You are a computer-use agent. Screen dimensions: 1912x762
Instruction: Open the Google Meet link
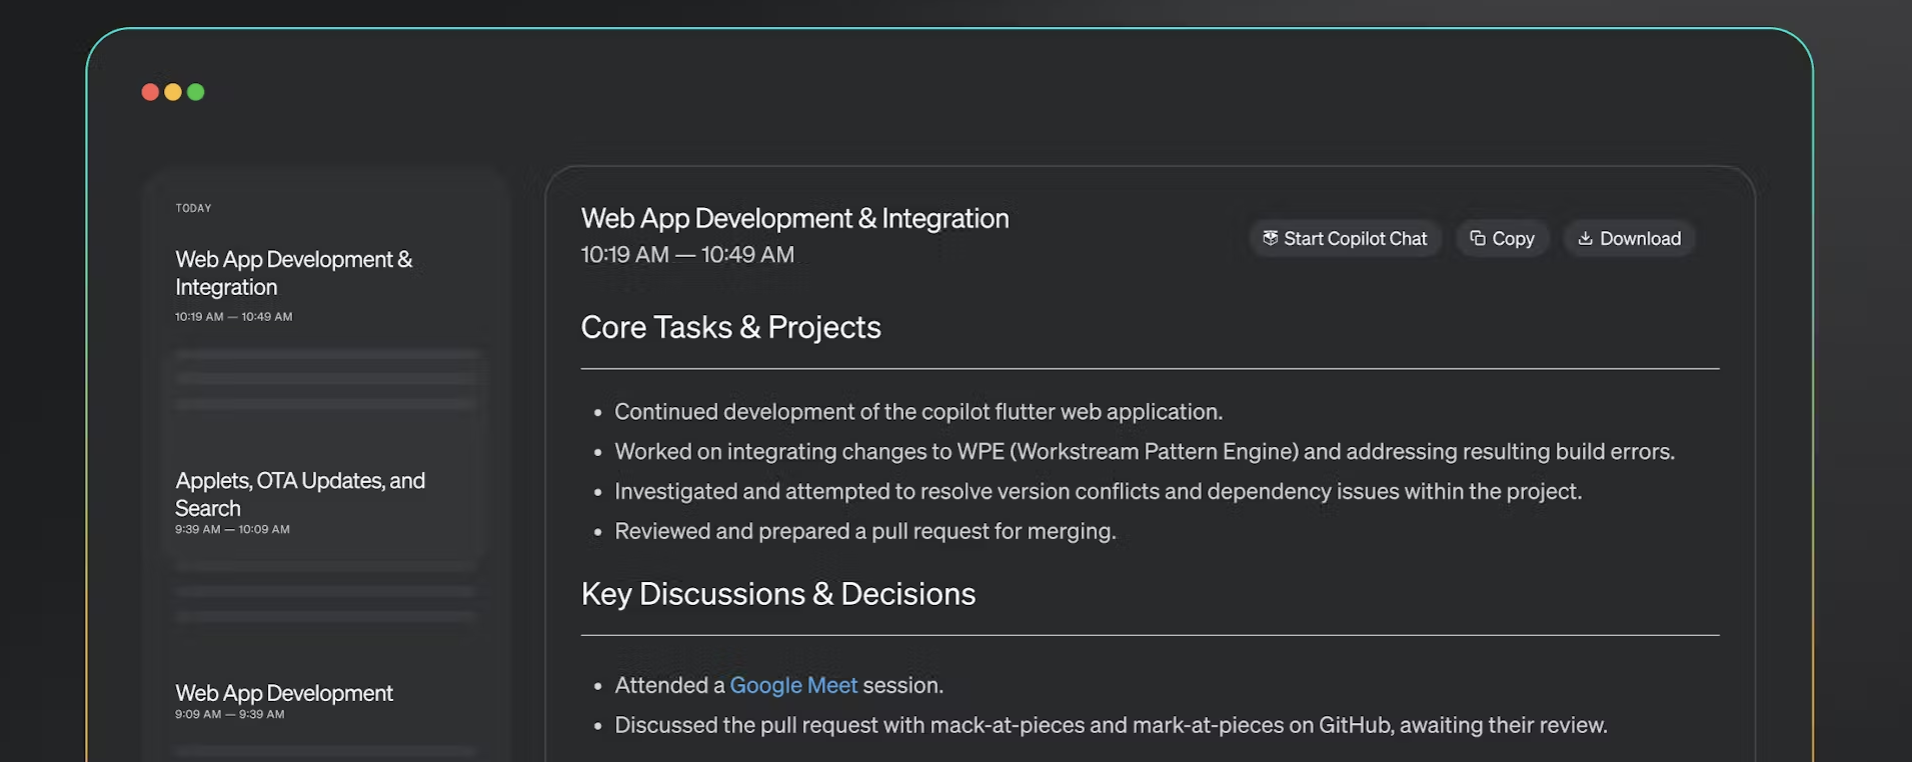pos(793,685)
